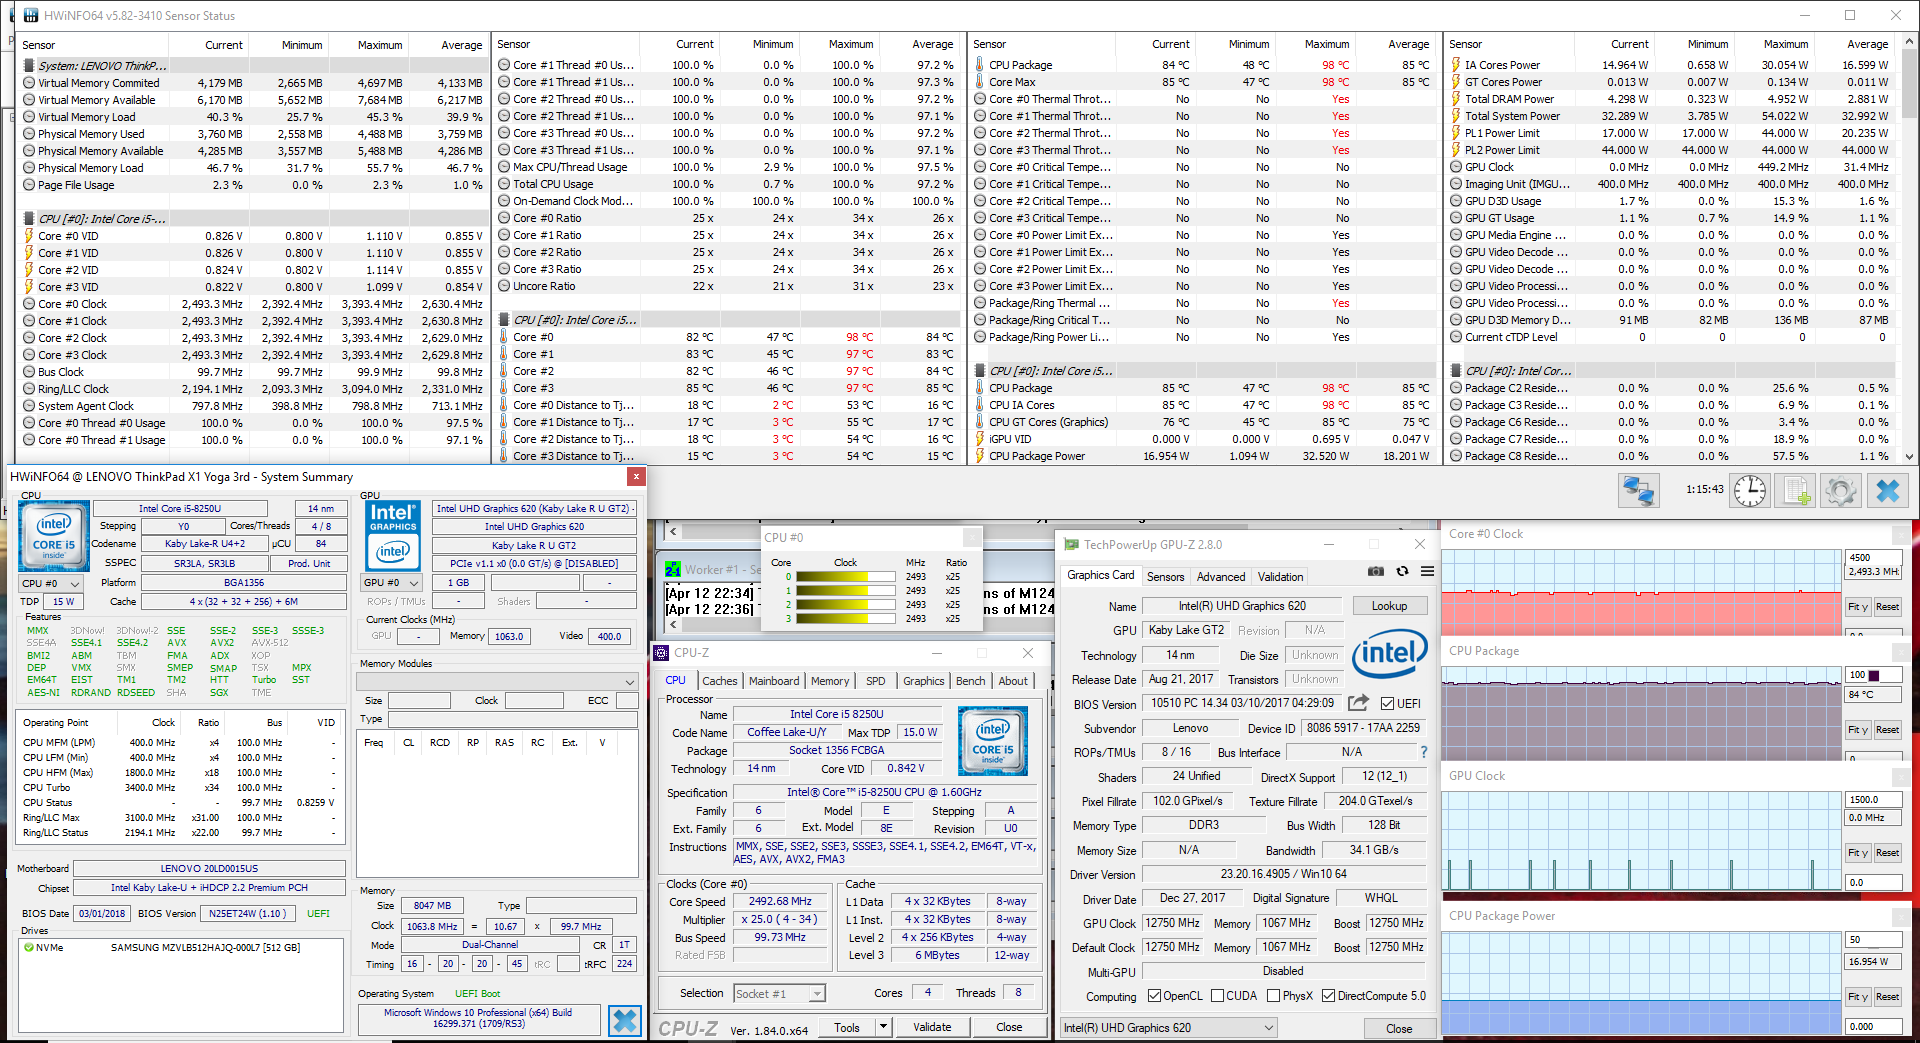This screenshot has height=1043, width=1920.
Task: Select the Total CPU Usage sensor row
Action: point(727,184)
